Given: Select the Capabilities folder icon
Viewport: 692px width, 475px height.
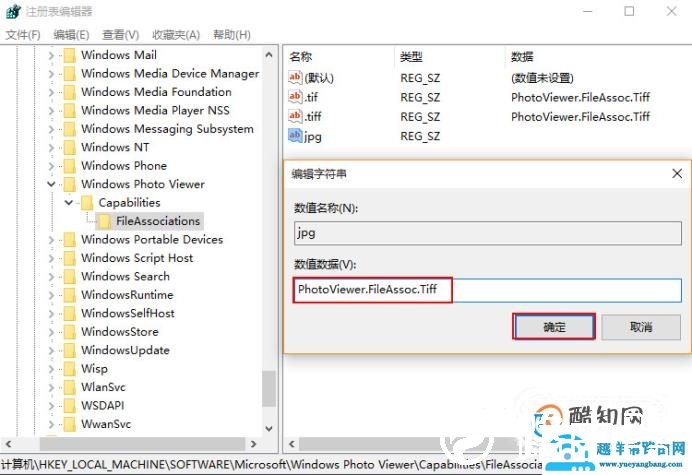Looking at the screenshot, I should coord(87,203).
